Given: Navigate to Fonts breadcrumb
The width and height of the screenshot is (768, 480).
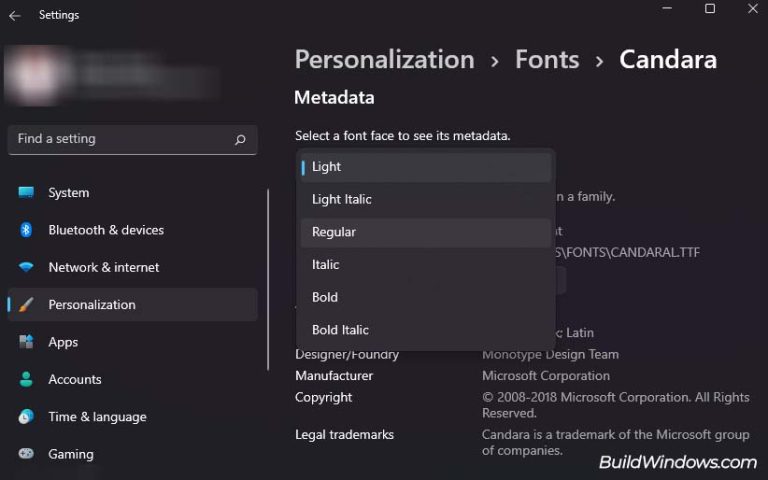Looking at the screenshot, I should (547, 60).
